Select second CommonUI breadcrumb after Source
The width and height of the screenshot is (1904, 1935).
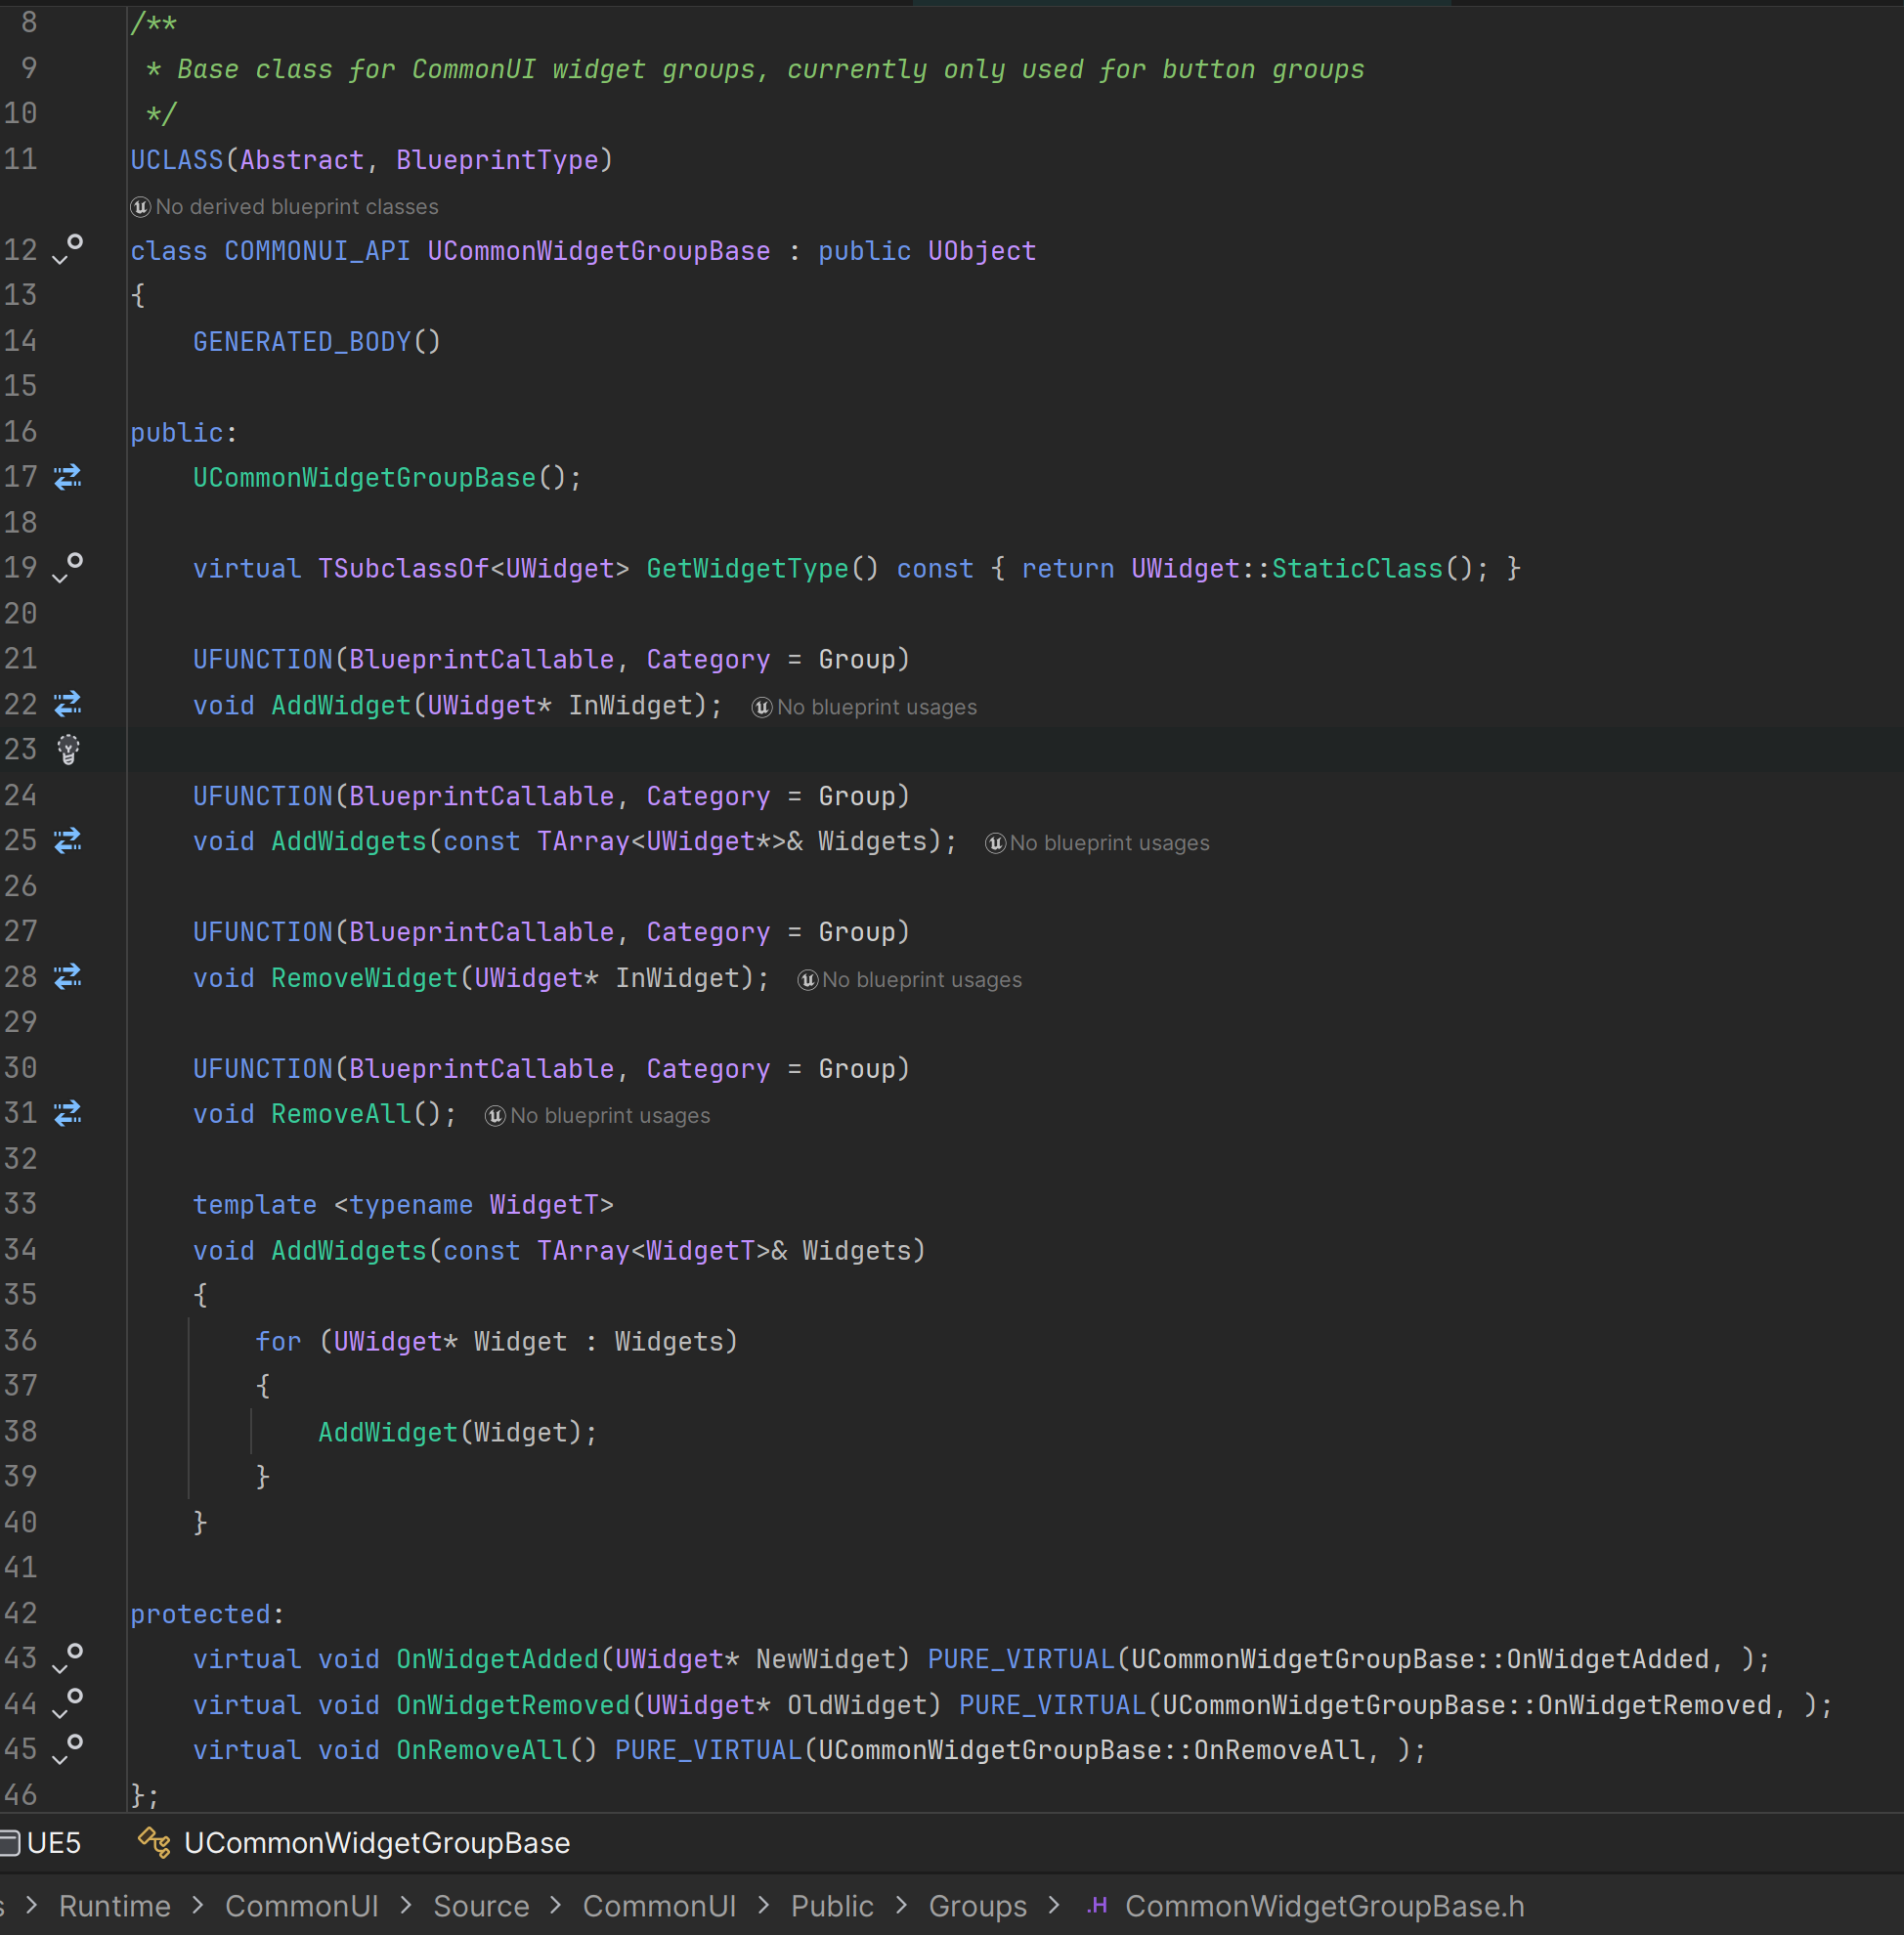[x=660, y=1906]
